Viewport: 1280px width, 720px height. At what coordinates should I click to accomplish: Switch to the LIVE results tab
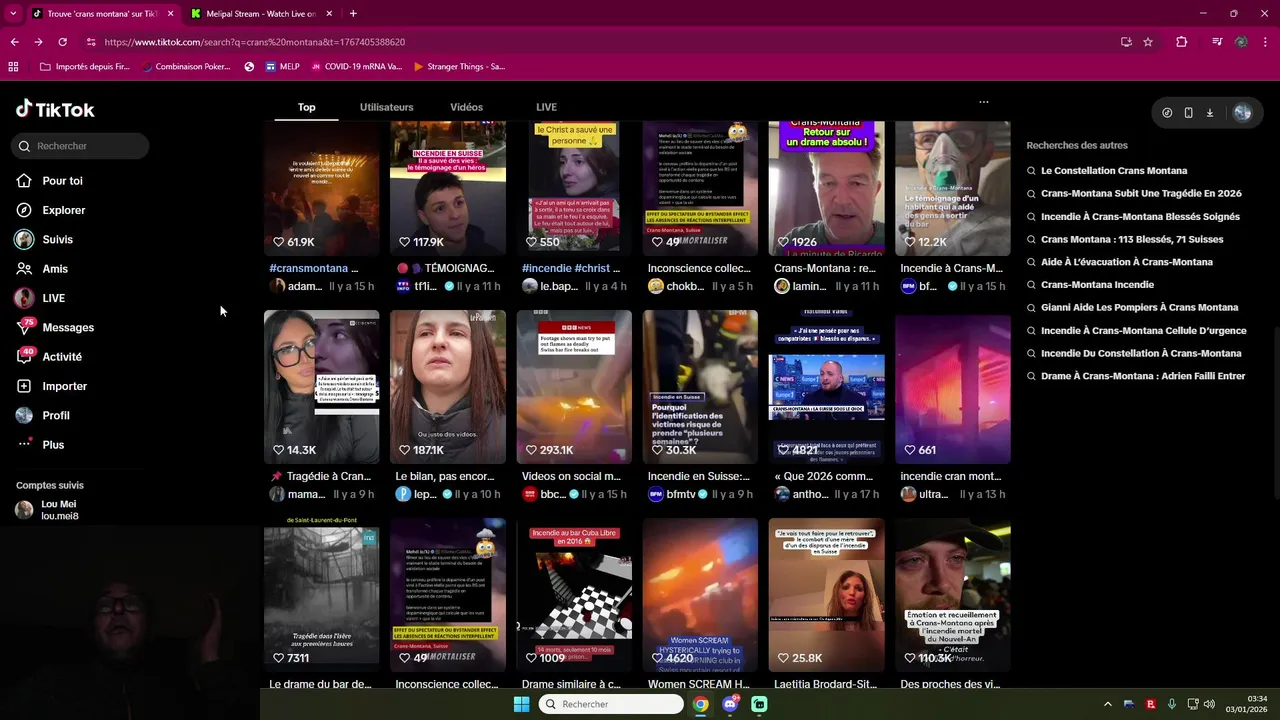[546, 107]
